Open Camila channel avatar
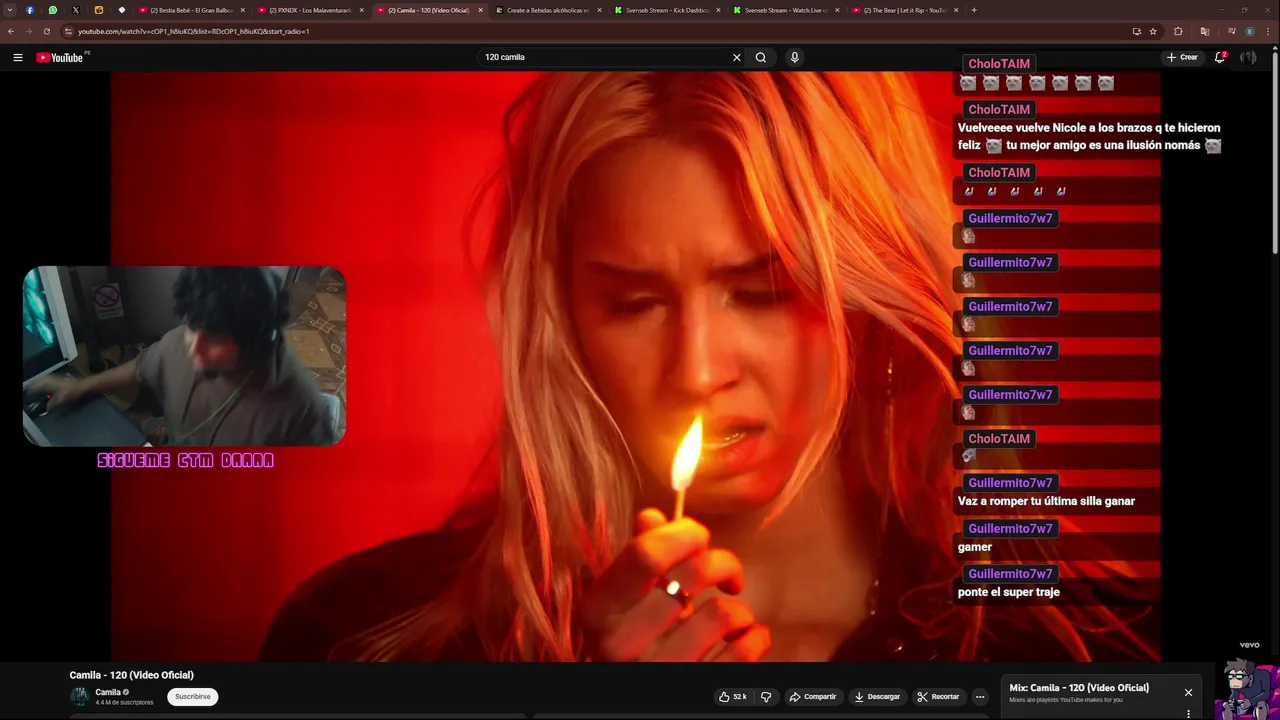Screen dimensions: 1280x720 point(79,697)
